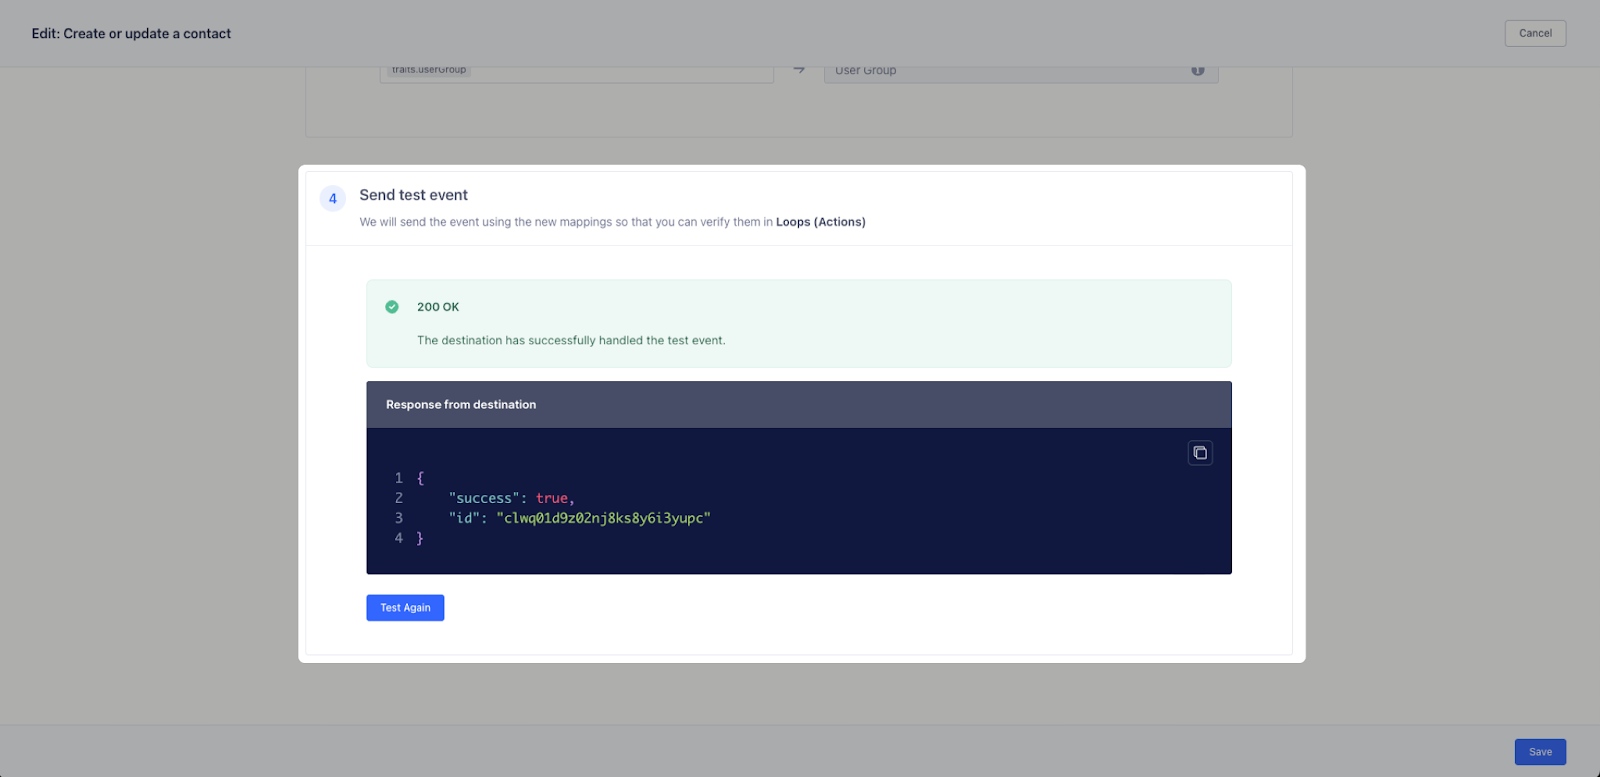Click the "Response from destination" header

[x=461, y=405]
